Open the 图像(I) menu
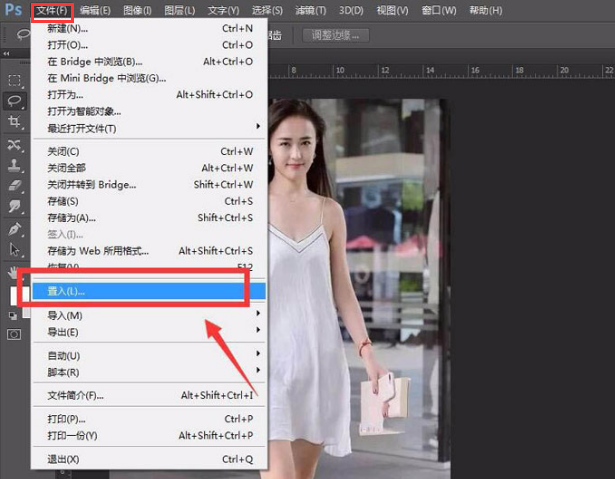Image resolution: width=615 pixels, height=479 pixels. pyautogui.click(x=137, y=10)
